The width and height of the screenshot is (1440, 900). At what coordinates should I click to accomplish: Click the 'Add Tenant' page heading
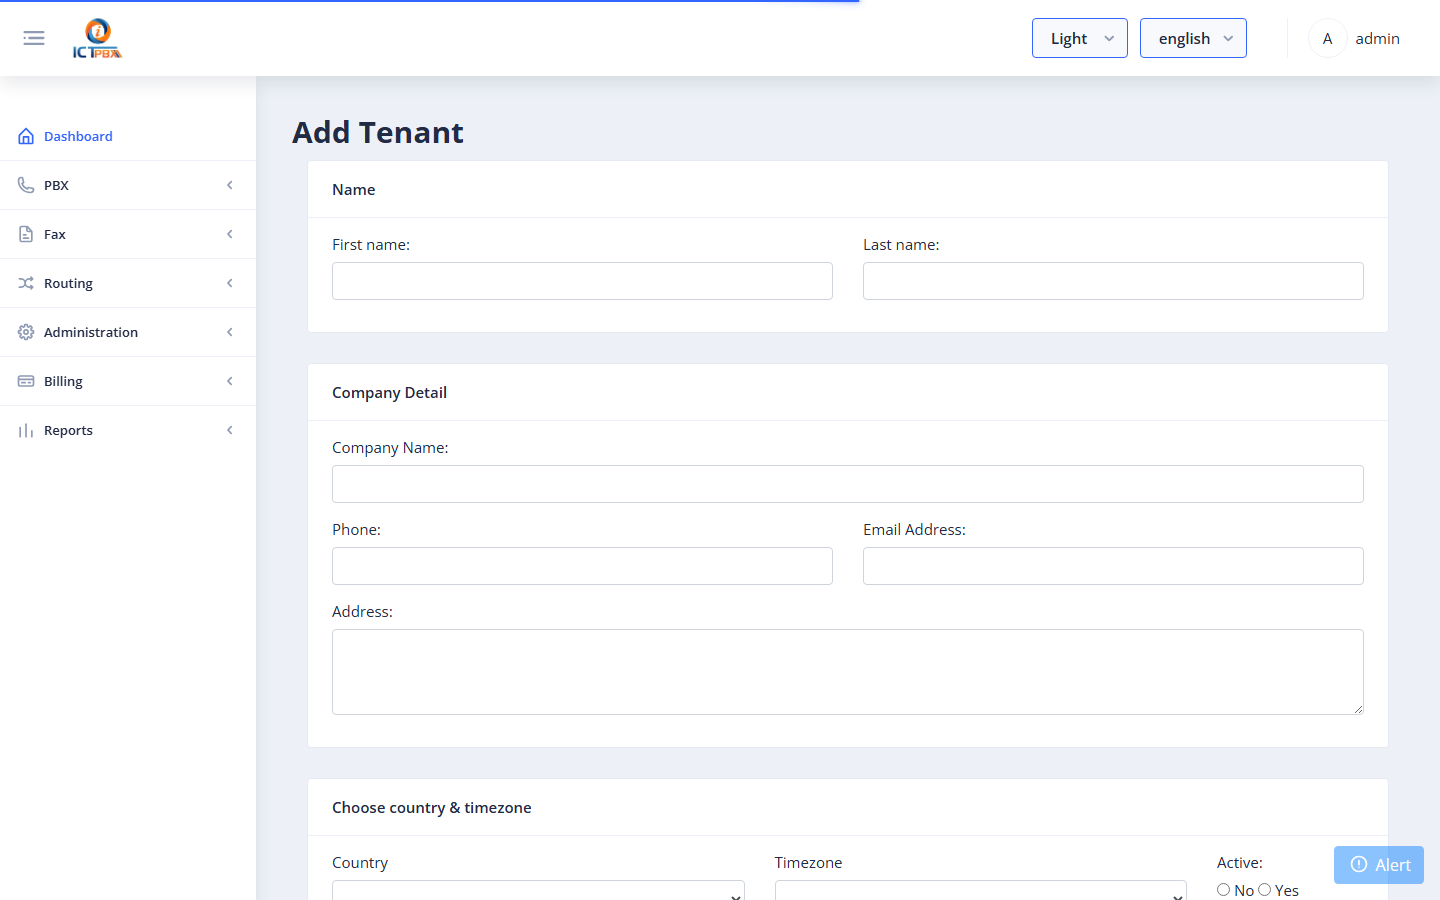(378, 132)
